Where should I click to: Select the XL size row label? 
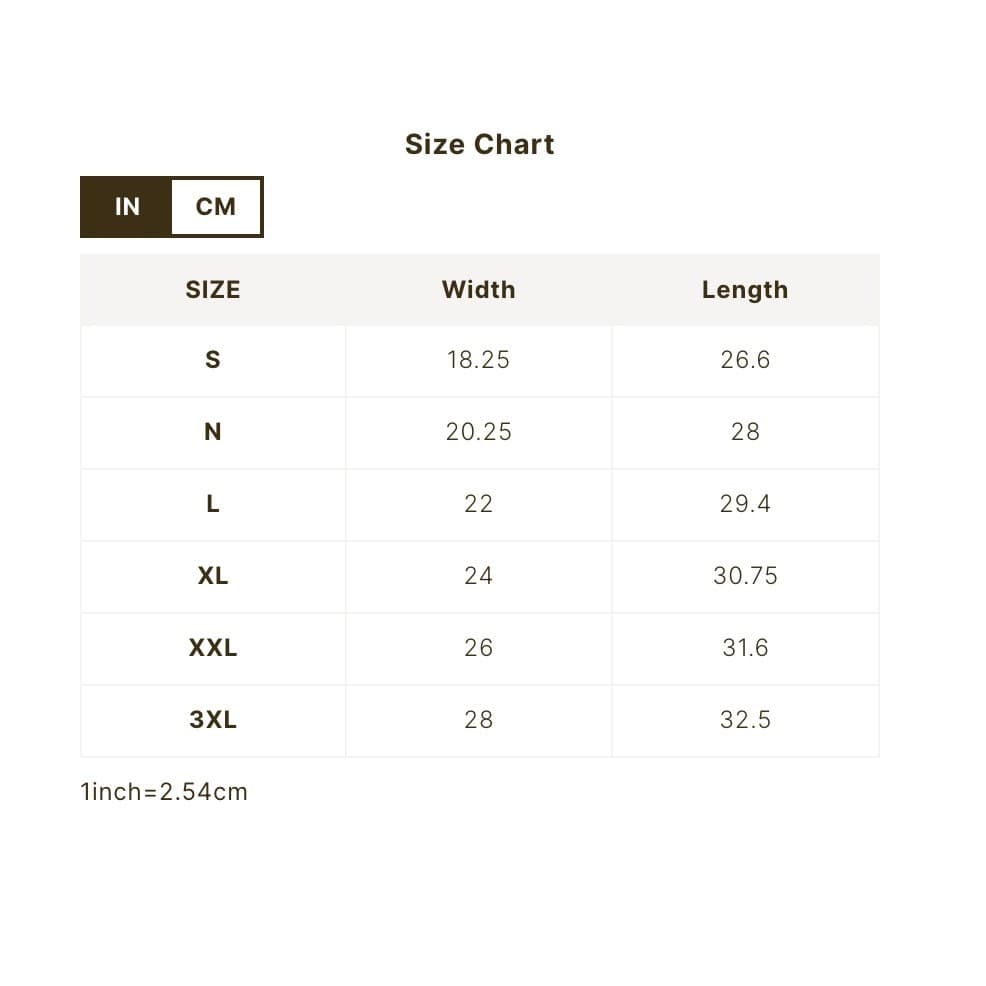pyautogui.click(x=213, y=576)
